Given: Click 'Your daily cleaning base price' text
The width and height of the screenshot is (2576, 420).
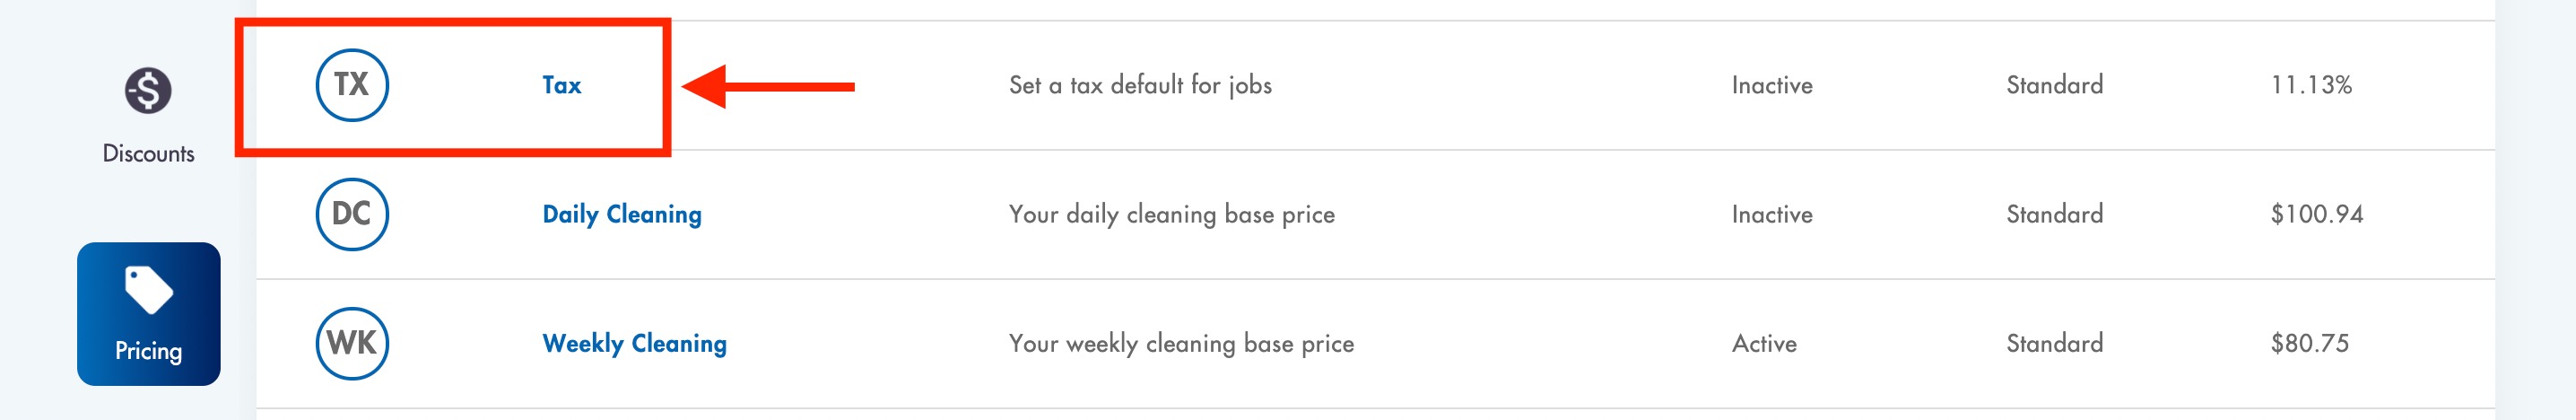Looking at the screenshot, I should [1171, 214].
